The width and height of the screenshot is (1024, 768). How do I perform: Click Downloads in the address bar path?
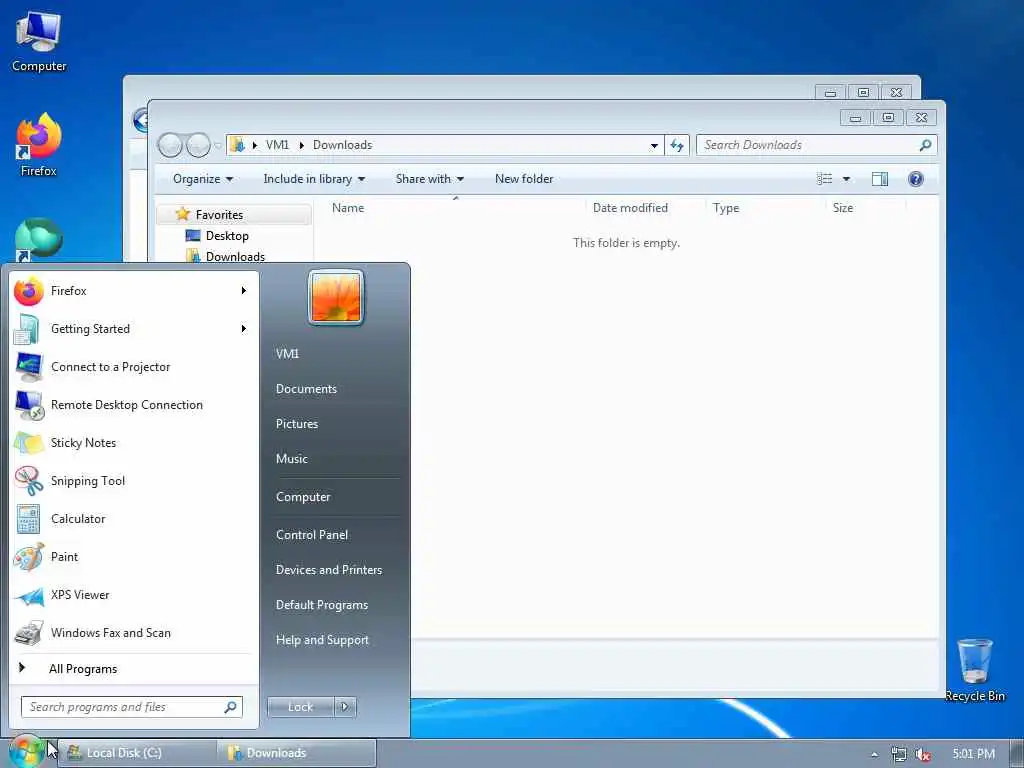pos(342,145)
